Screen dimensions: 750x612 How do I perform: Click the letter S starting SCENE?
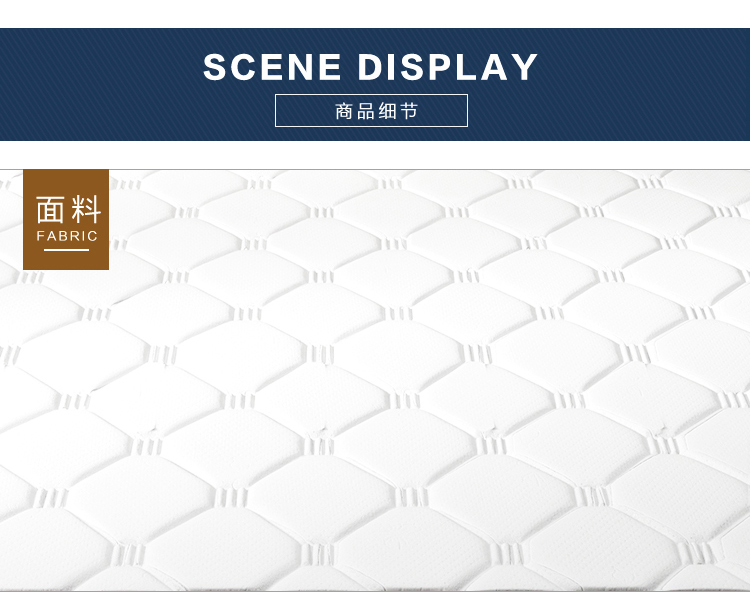(x=215, y=67)
